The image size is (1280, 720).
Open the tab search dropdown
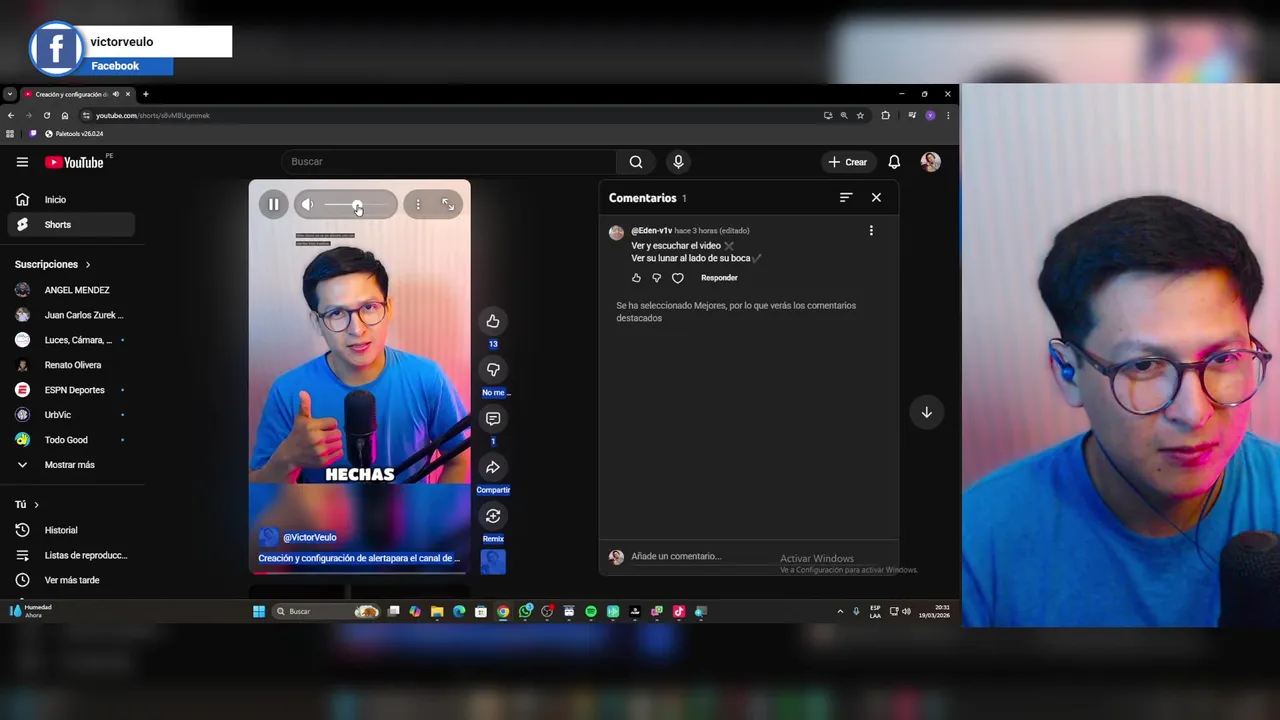9,94
